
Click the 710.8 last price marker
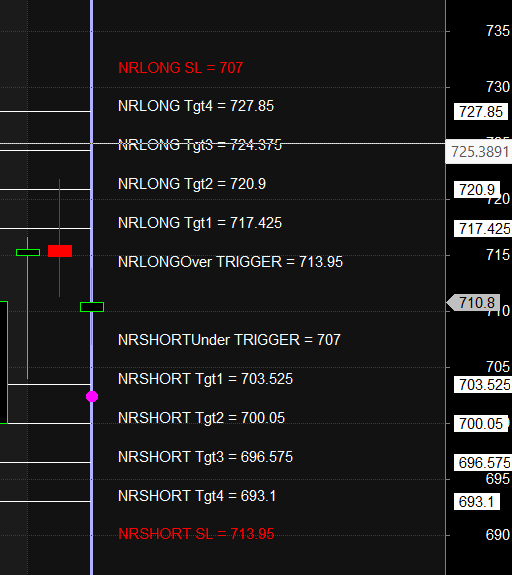coord(473,303)
